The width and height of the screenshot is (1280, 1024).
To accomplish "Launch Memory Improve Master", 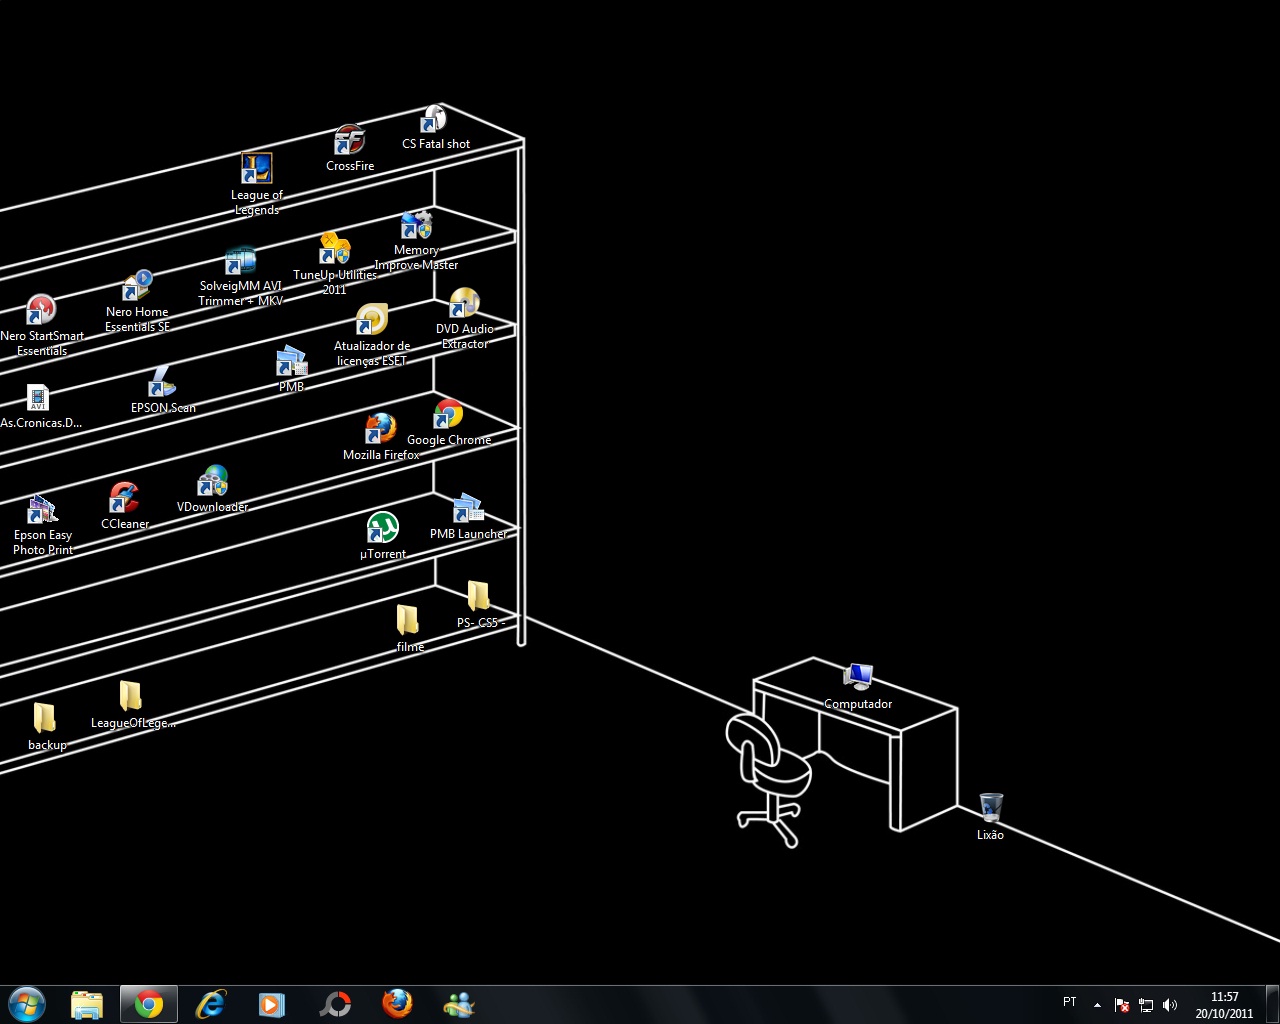I will coord(415,226).
